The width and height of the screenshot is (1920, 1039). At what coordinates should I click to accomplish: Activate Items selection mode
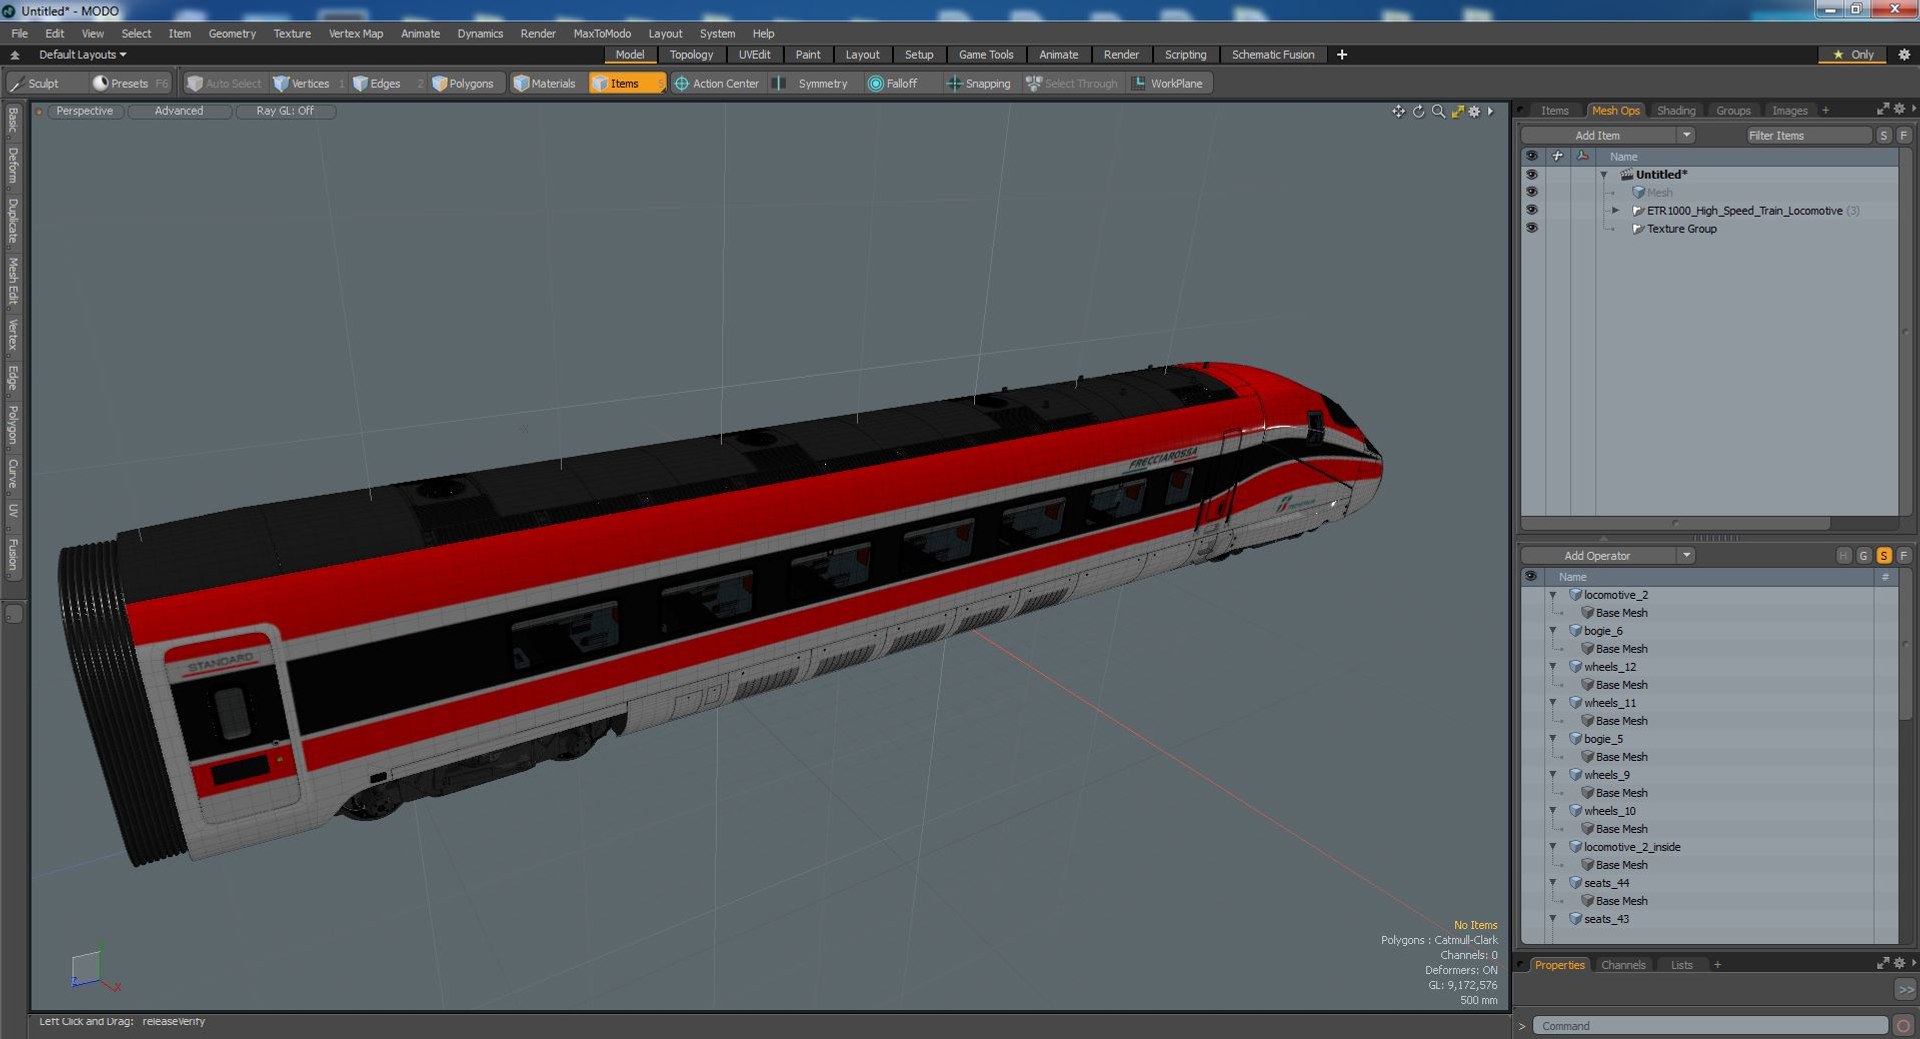625,84
